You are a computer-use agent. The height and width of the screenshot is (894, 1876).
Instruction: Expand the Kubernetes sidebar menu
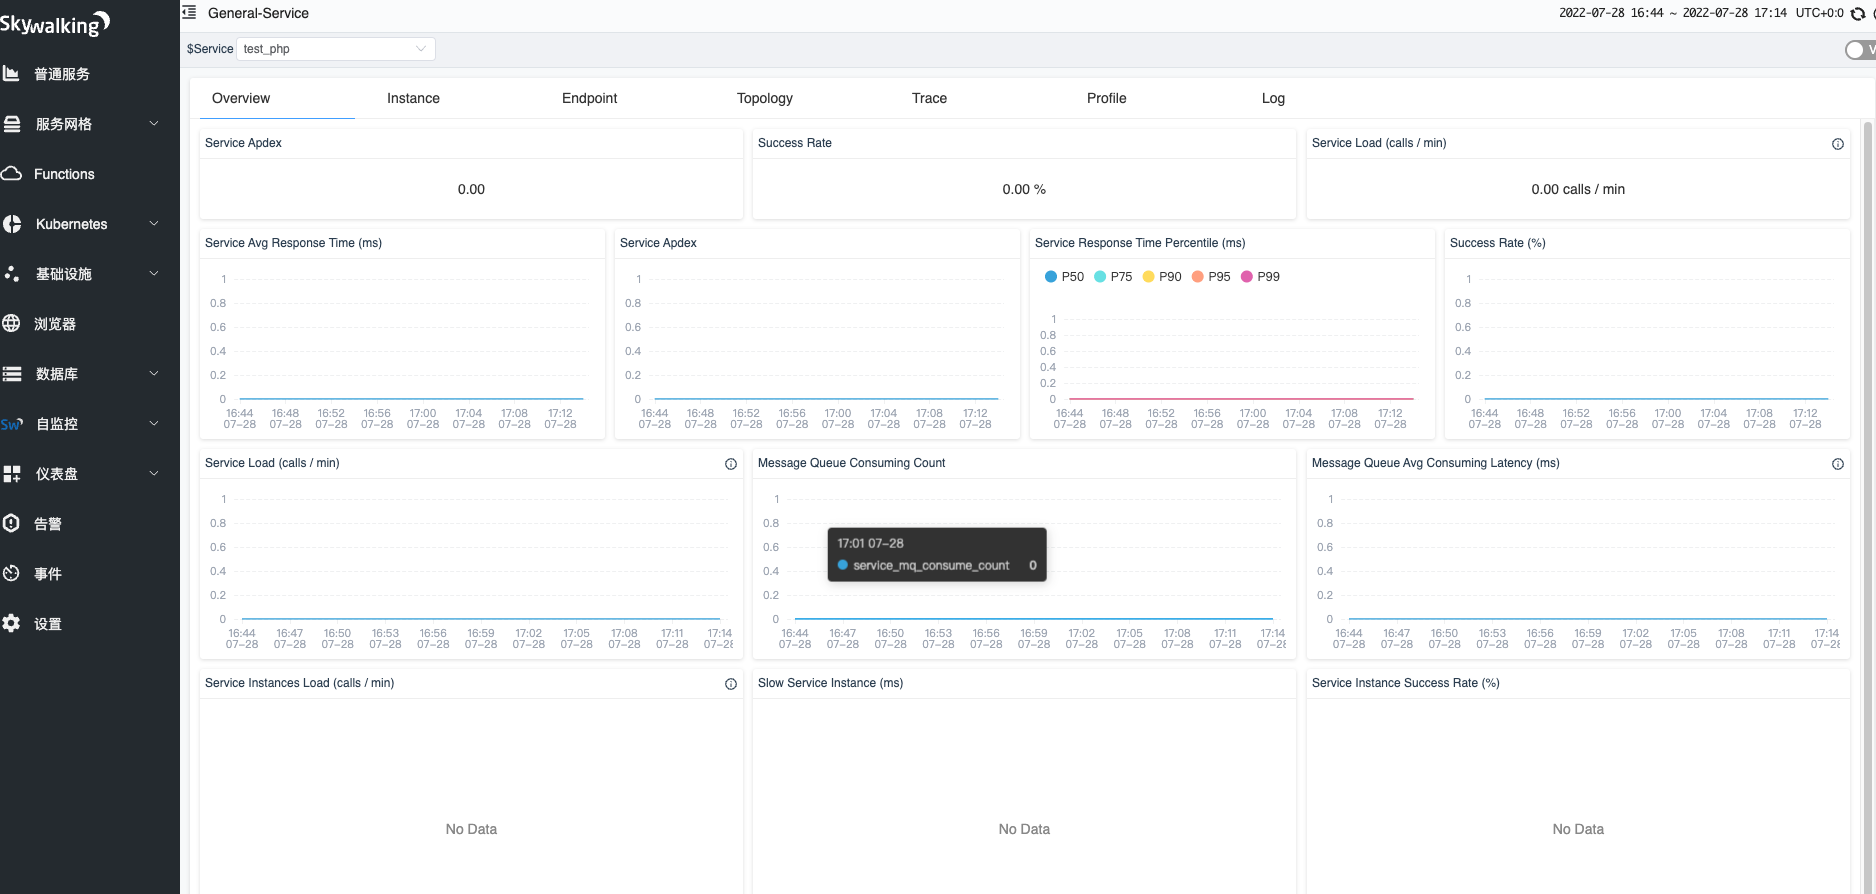point(80,224)
